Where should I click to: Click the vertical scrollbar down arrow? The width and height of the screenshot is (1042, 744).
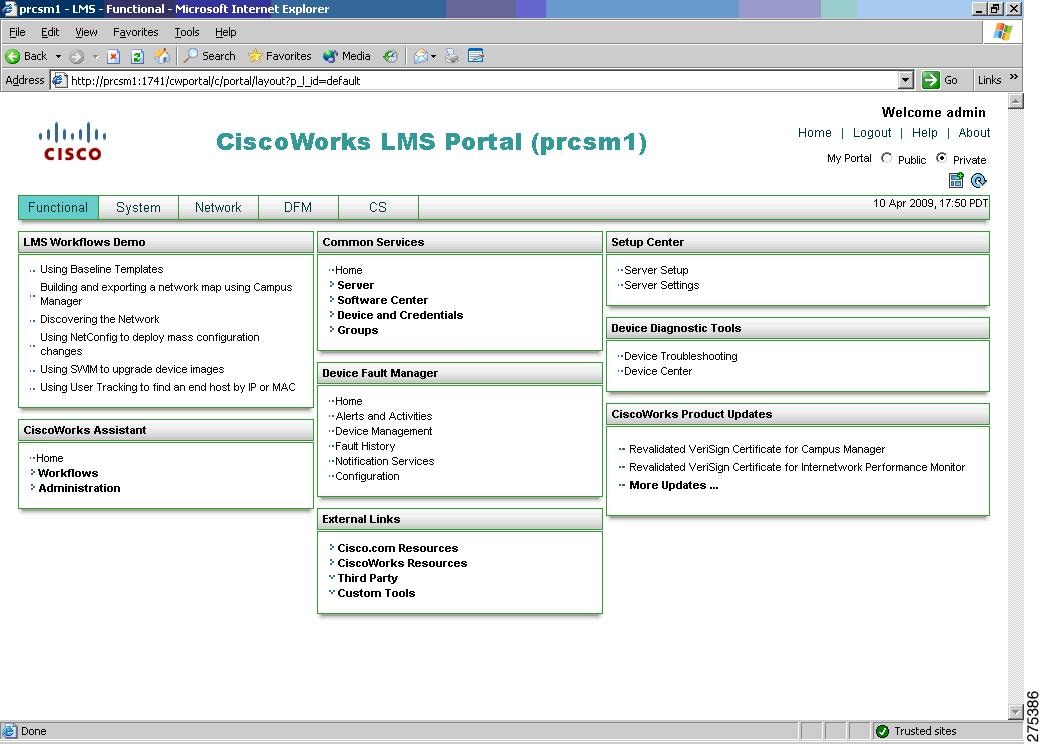click(1015, 711)
